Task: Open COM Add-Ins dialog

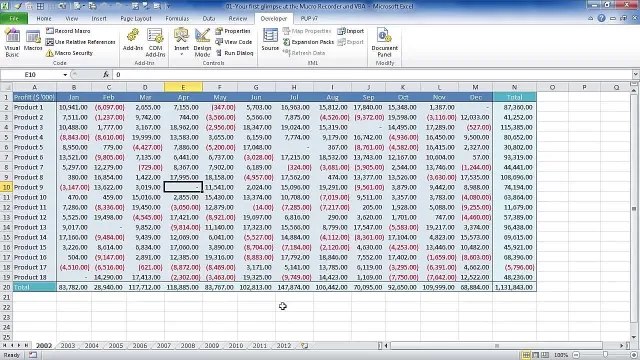Action: pos(156,43)
